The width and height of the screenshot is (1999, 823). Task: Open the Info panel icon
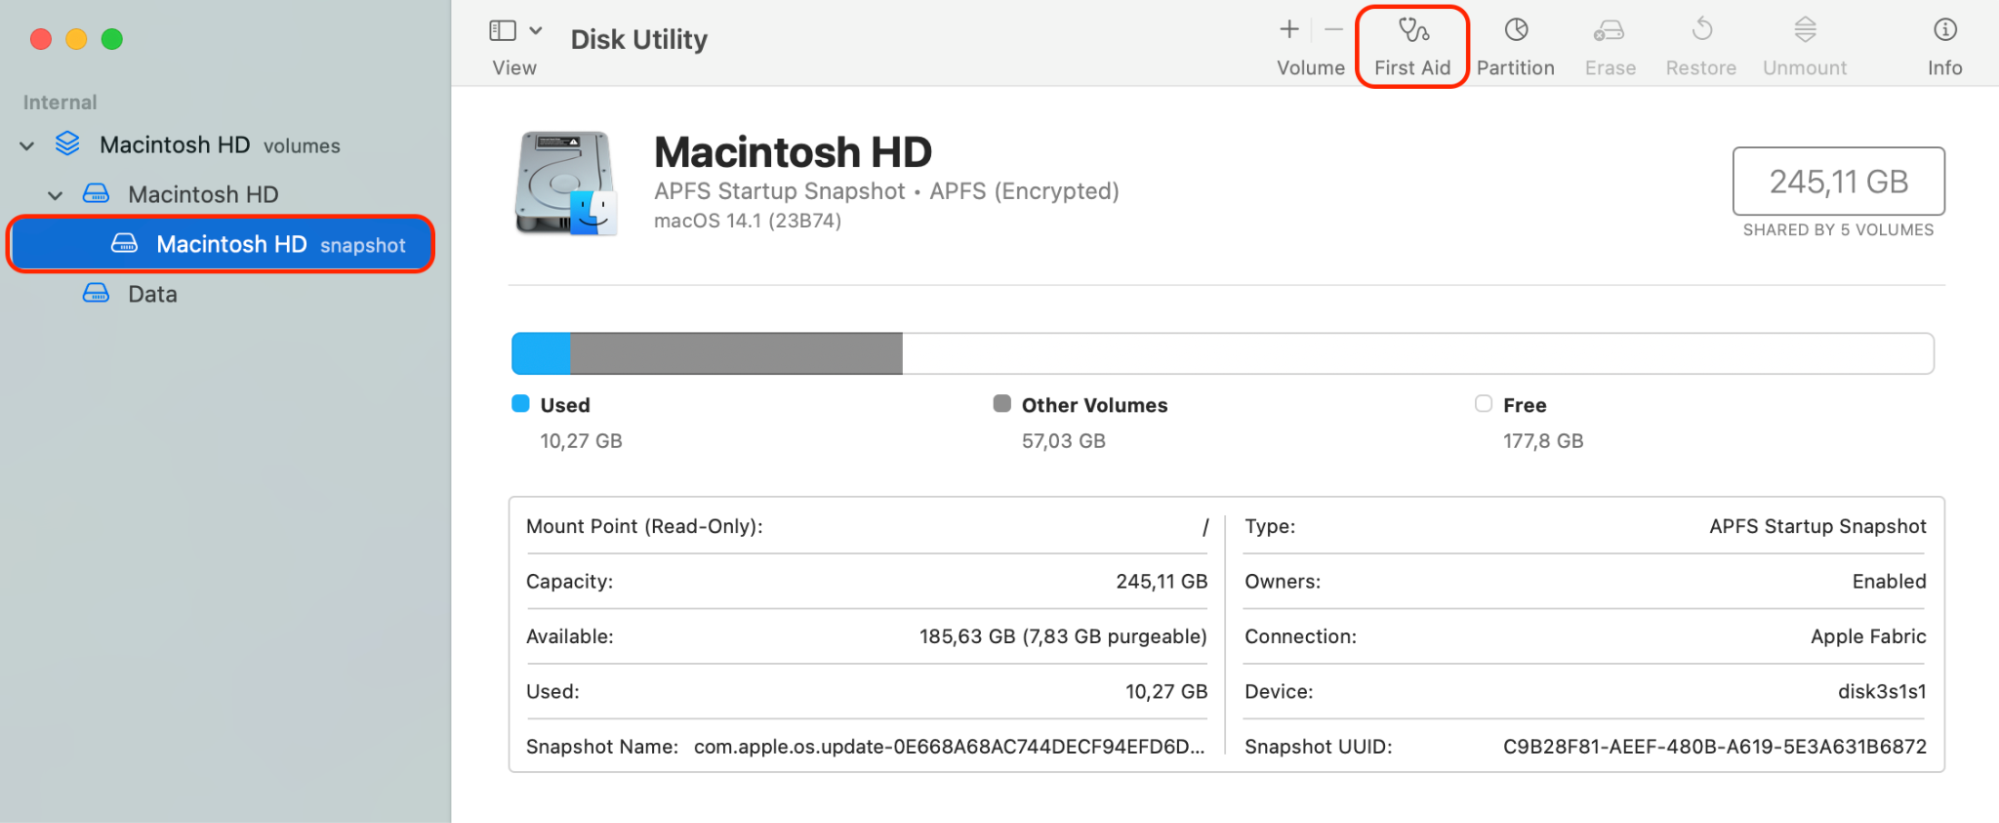(x=1945, y=30)
